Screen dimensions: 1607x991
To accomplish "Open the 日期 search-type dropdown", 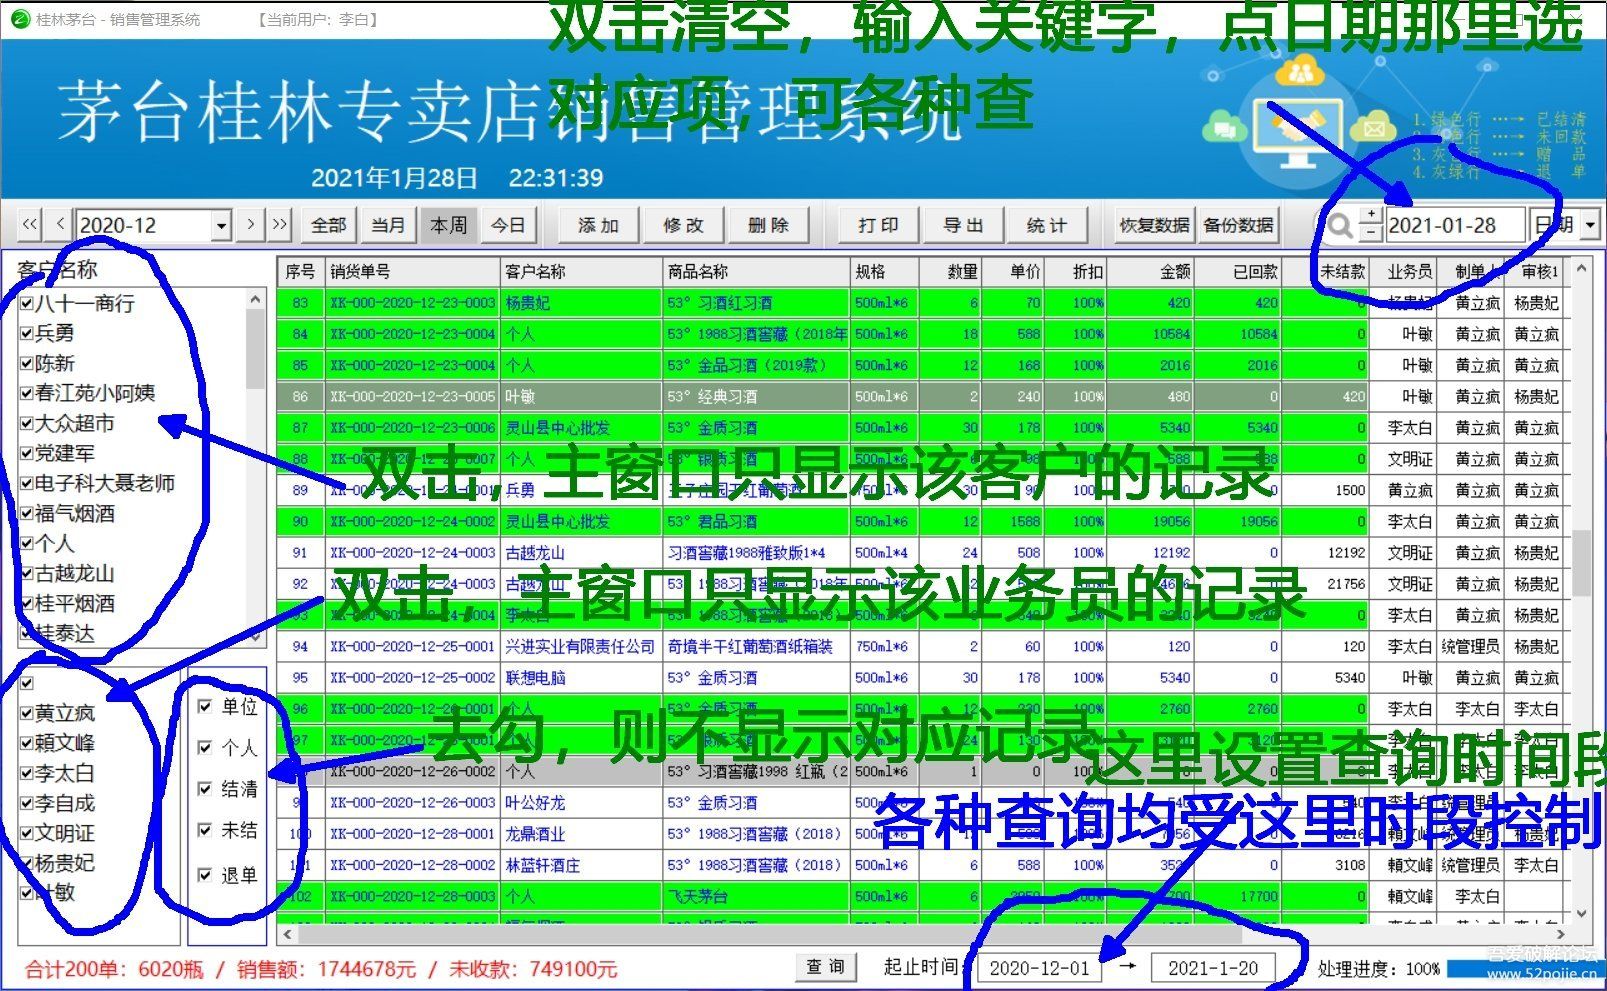I will click(1590, 225).
